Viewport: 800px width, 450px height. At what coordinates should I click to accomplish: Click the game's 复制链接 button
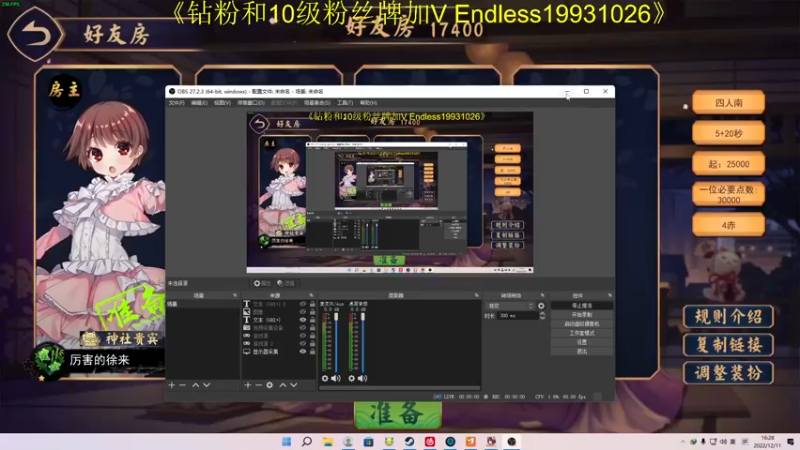(728, 345)
